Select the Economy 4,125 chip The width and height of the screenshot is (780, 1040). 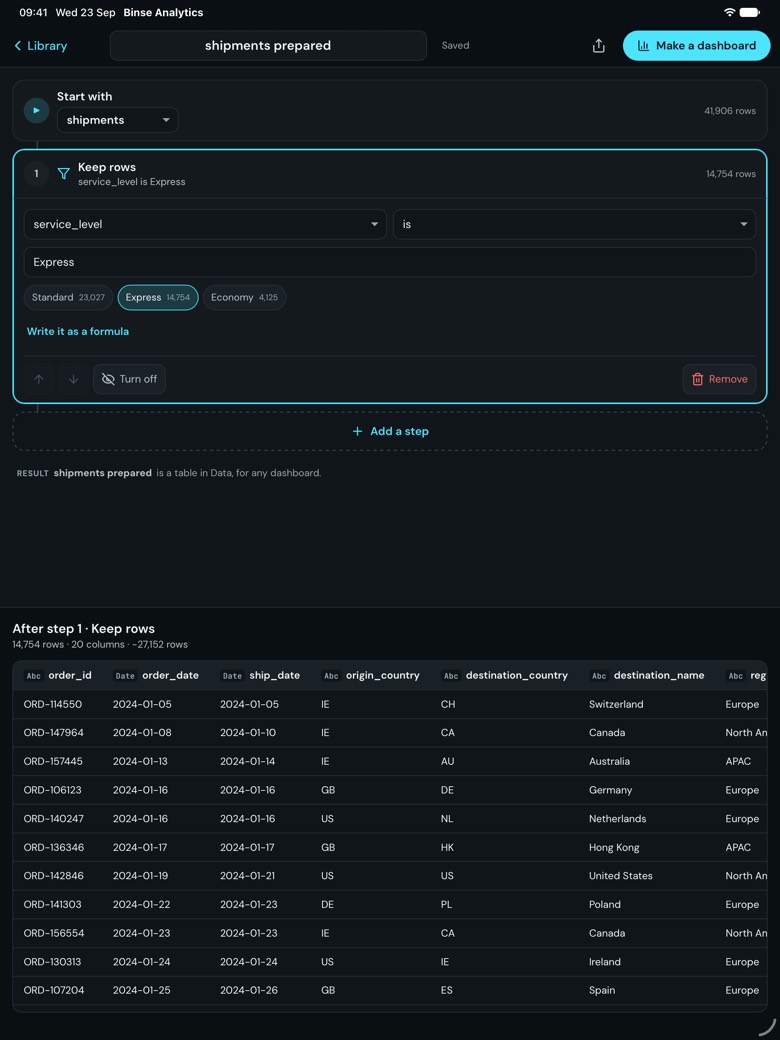tap(245, 298)
